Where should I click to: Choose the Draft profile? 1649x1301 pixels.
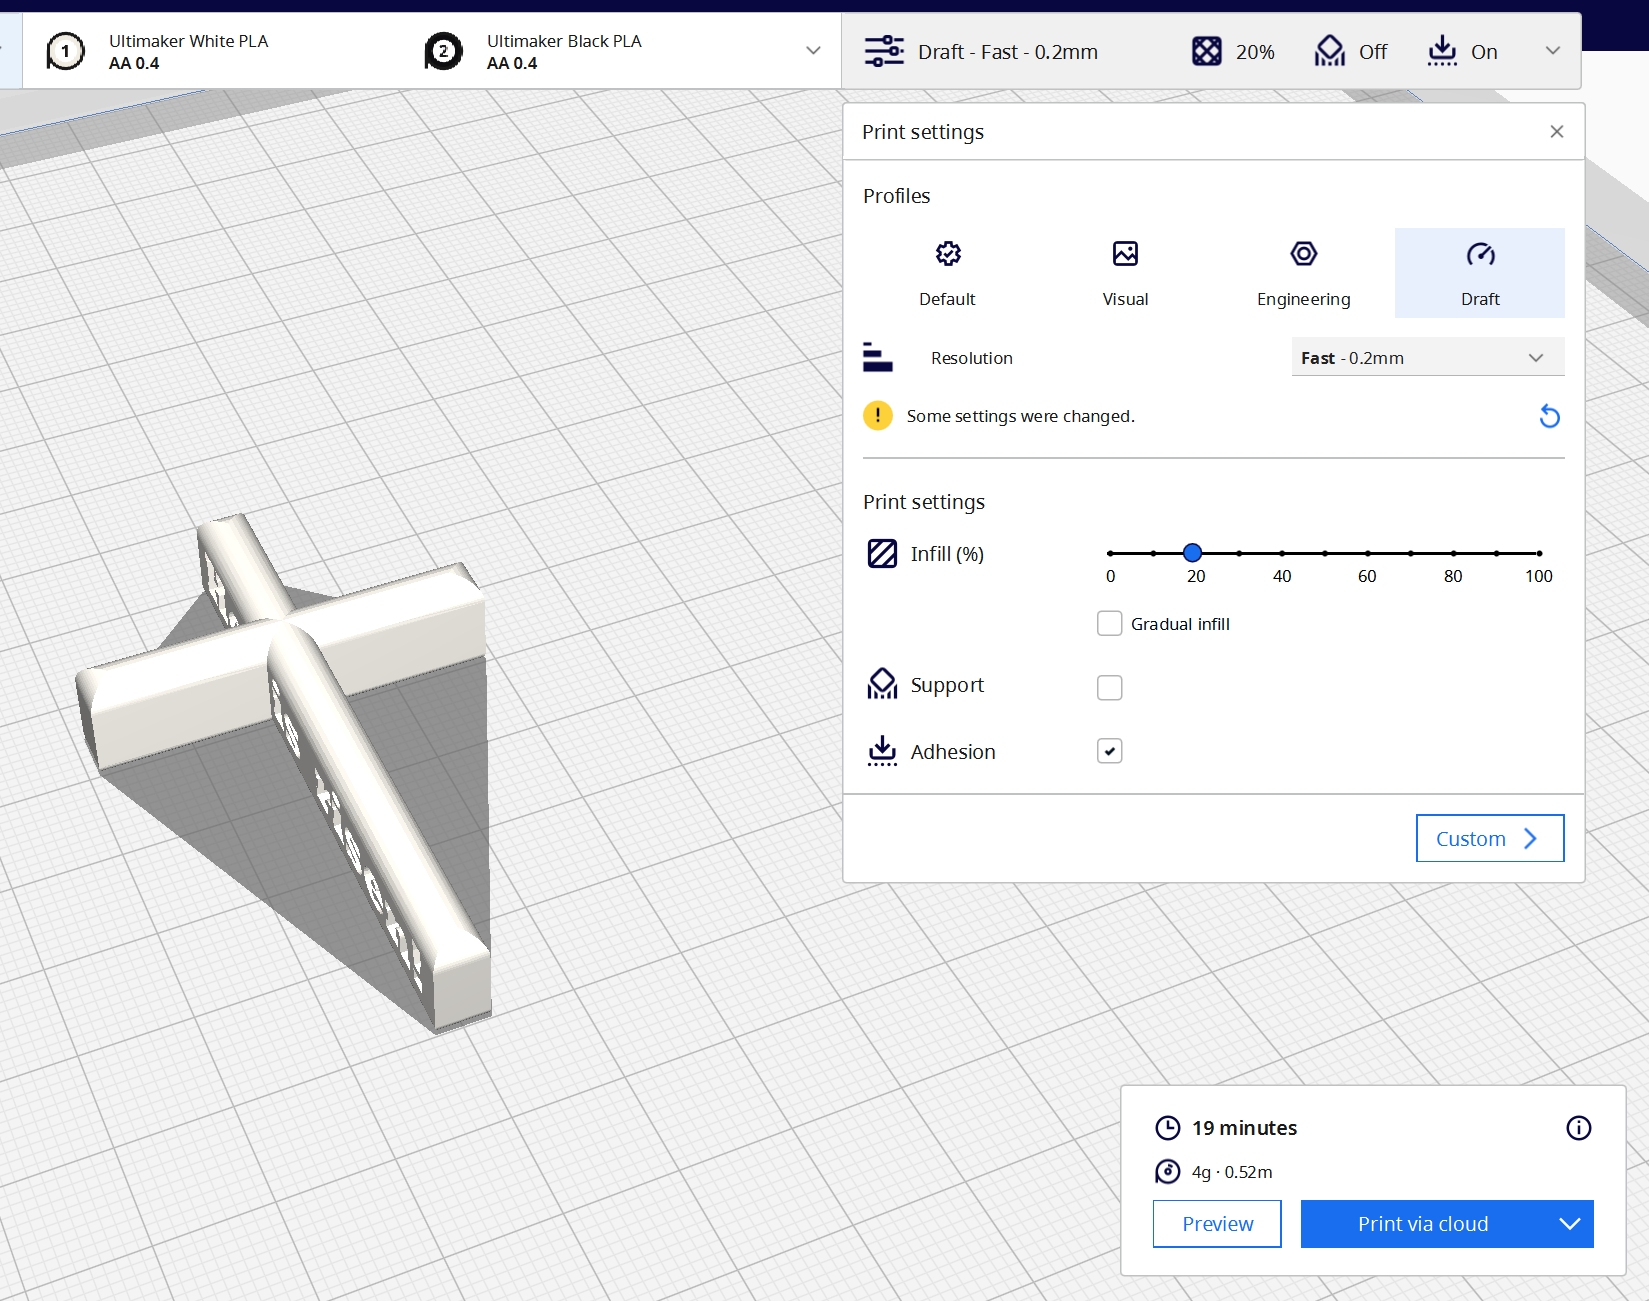tap(1480, 273)
